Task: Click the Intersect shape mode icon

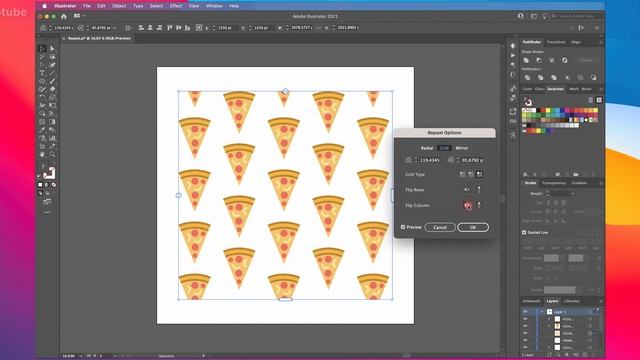Action: (x=552, y=60)
